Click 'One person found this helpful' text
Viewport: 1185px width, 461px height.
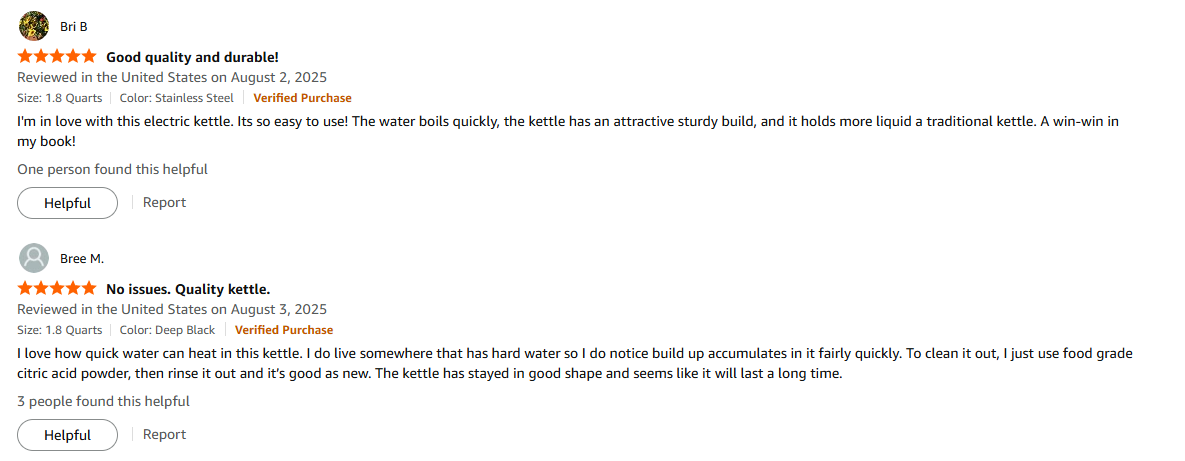(x=112, y=169)
